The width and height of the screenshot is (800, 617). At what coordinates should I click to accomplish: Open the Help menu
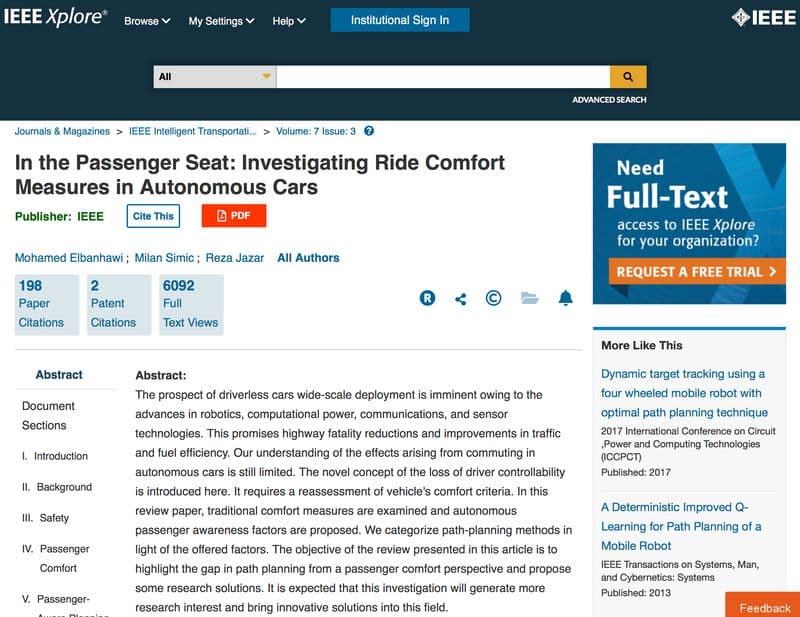click(289, 21)
